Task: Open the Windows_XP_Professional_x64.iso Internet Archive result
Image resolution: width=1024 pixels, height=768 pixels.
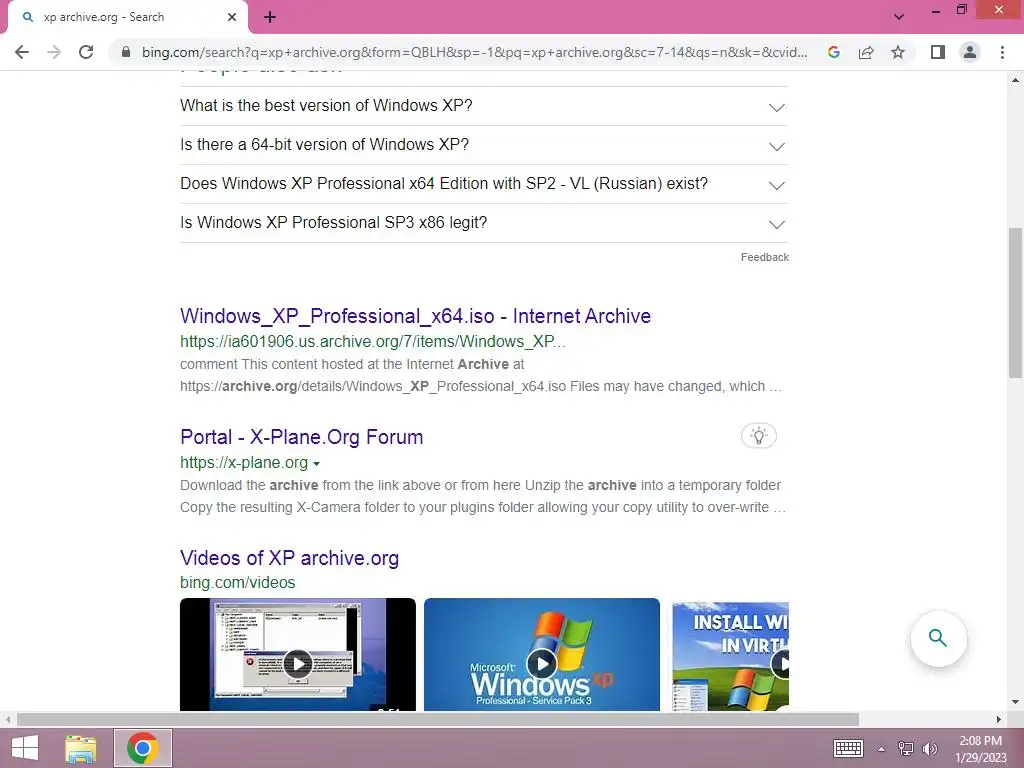Action: (415, 316)
